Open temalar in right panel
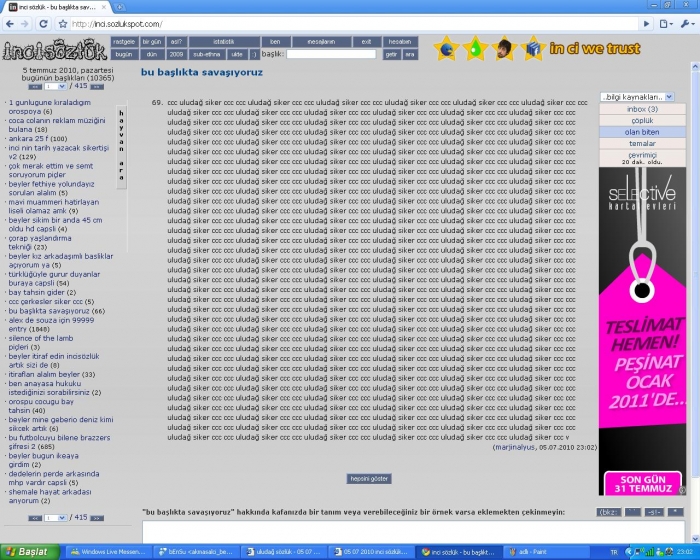This screenshot has width=700, height=560. [x=642, y=143]
